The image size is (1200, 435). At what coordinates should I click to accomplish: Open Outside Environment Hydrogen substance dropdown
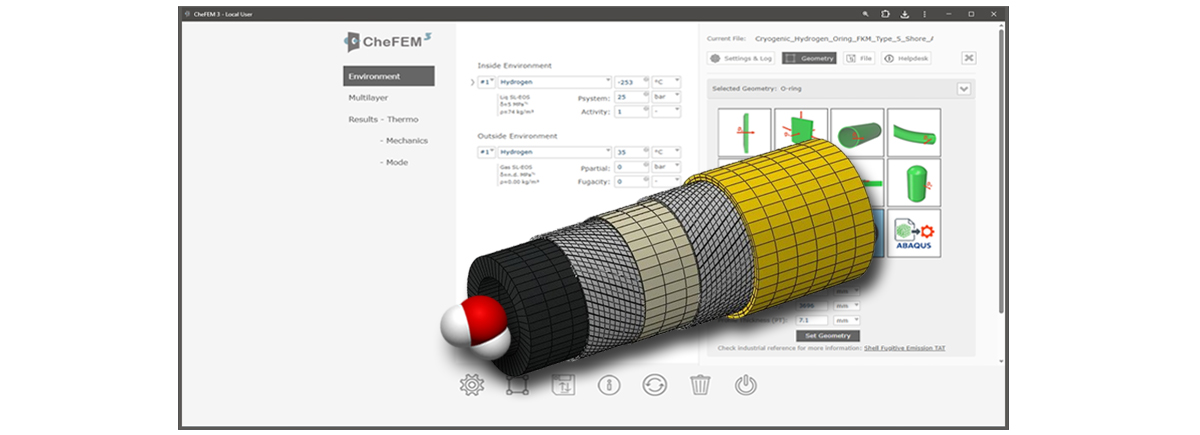pyautogui.click(x=554, y=152)
